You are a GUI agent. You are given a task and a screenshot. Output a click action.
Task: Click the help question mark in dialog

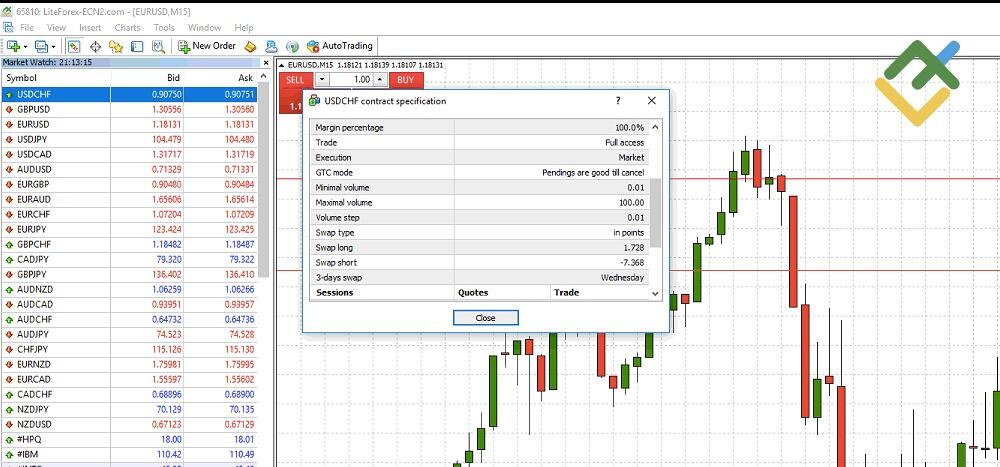[x=618, y=101]
